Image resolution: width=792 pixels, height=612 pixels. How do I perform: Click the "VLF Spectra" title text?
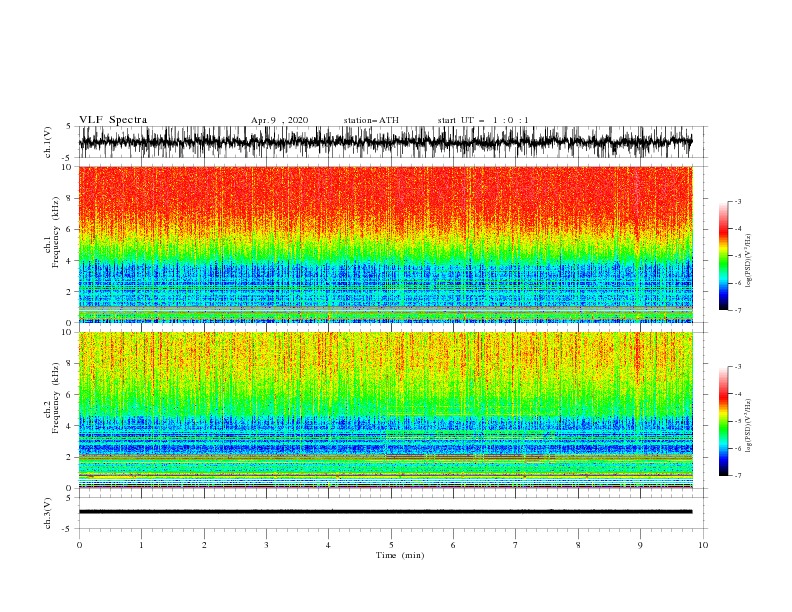113,120
